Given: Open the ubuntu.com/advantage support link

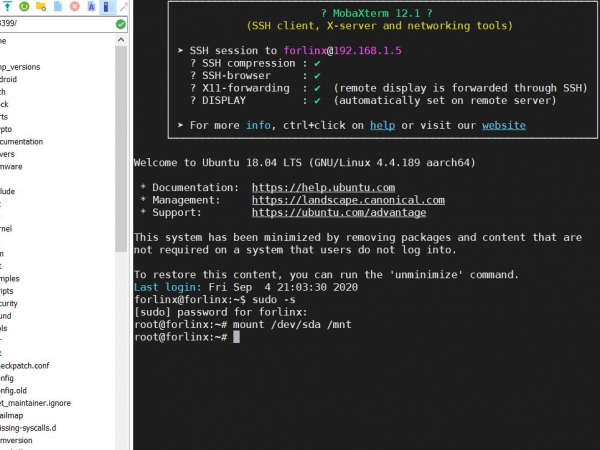Looking at the screenshot, I should [338, 213].
